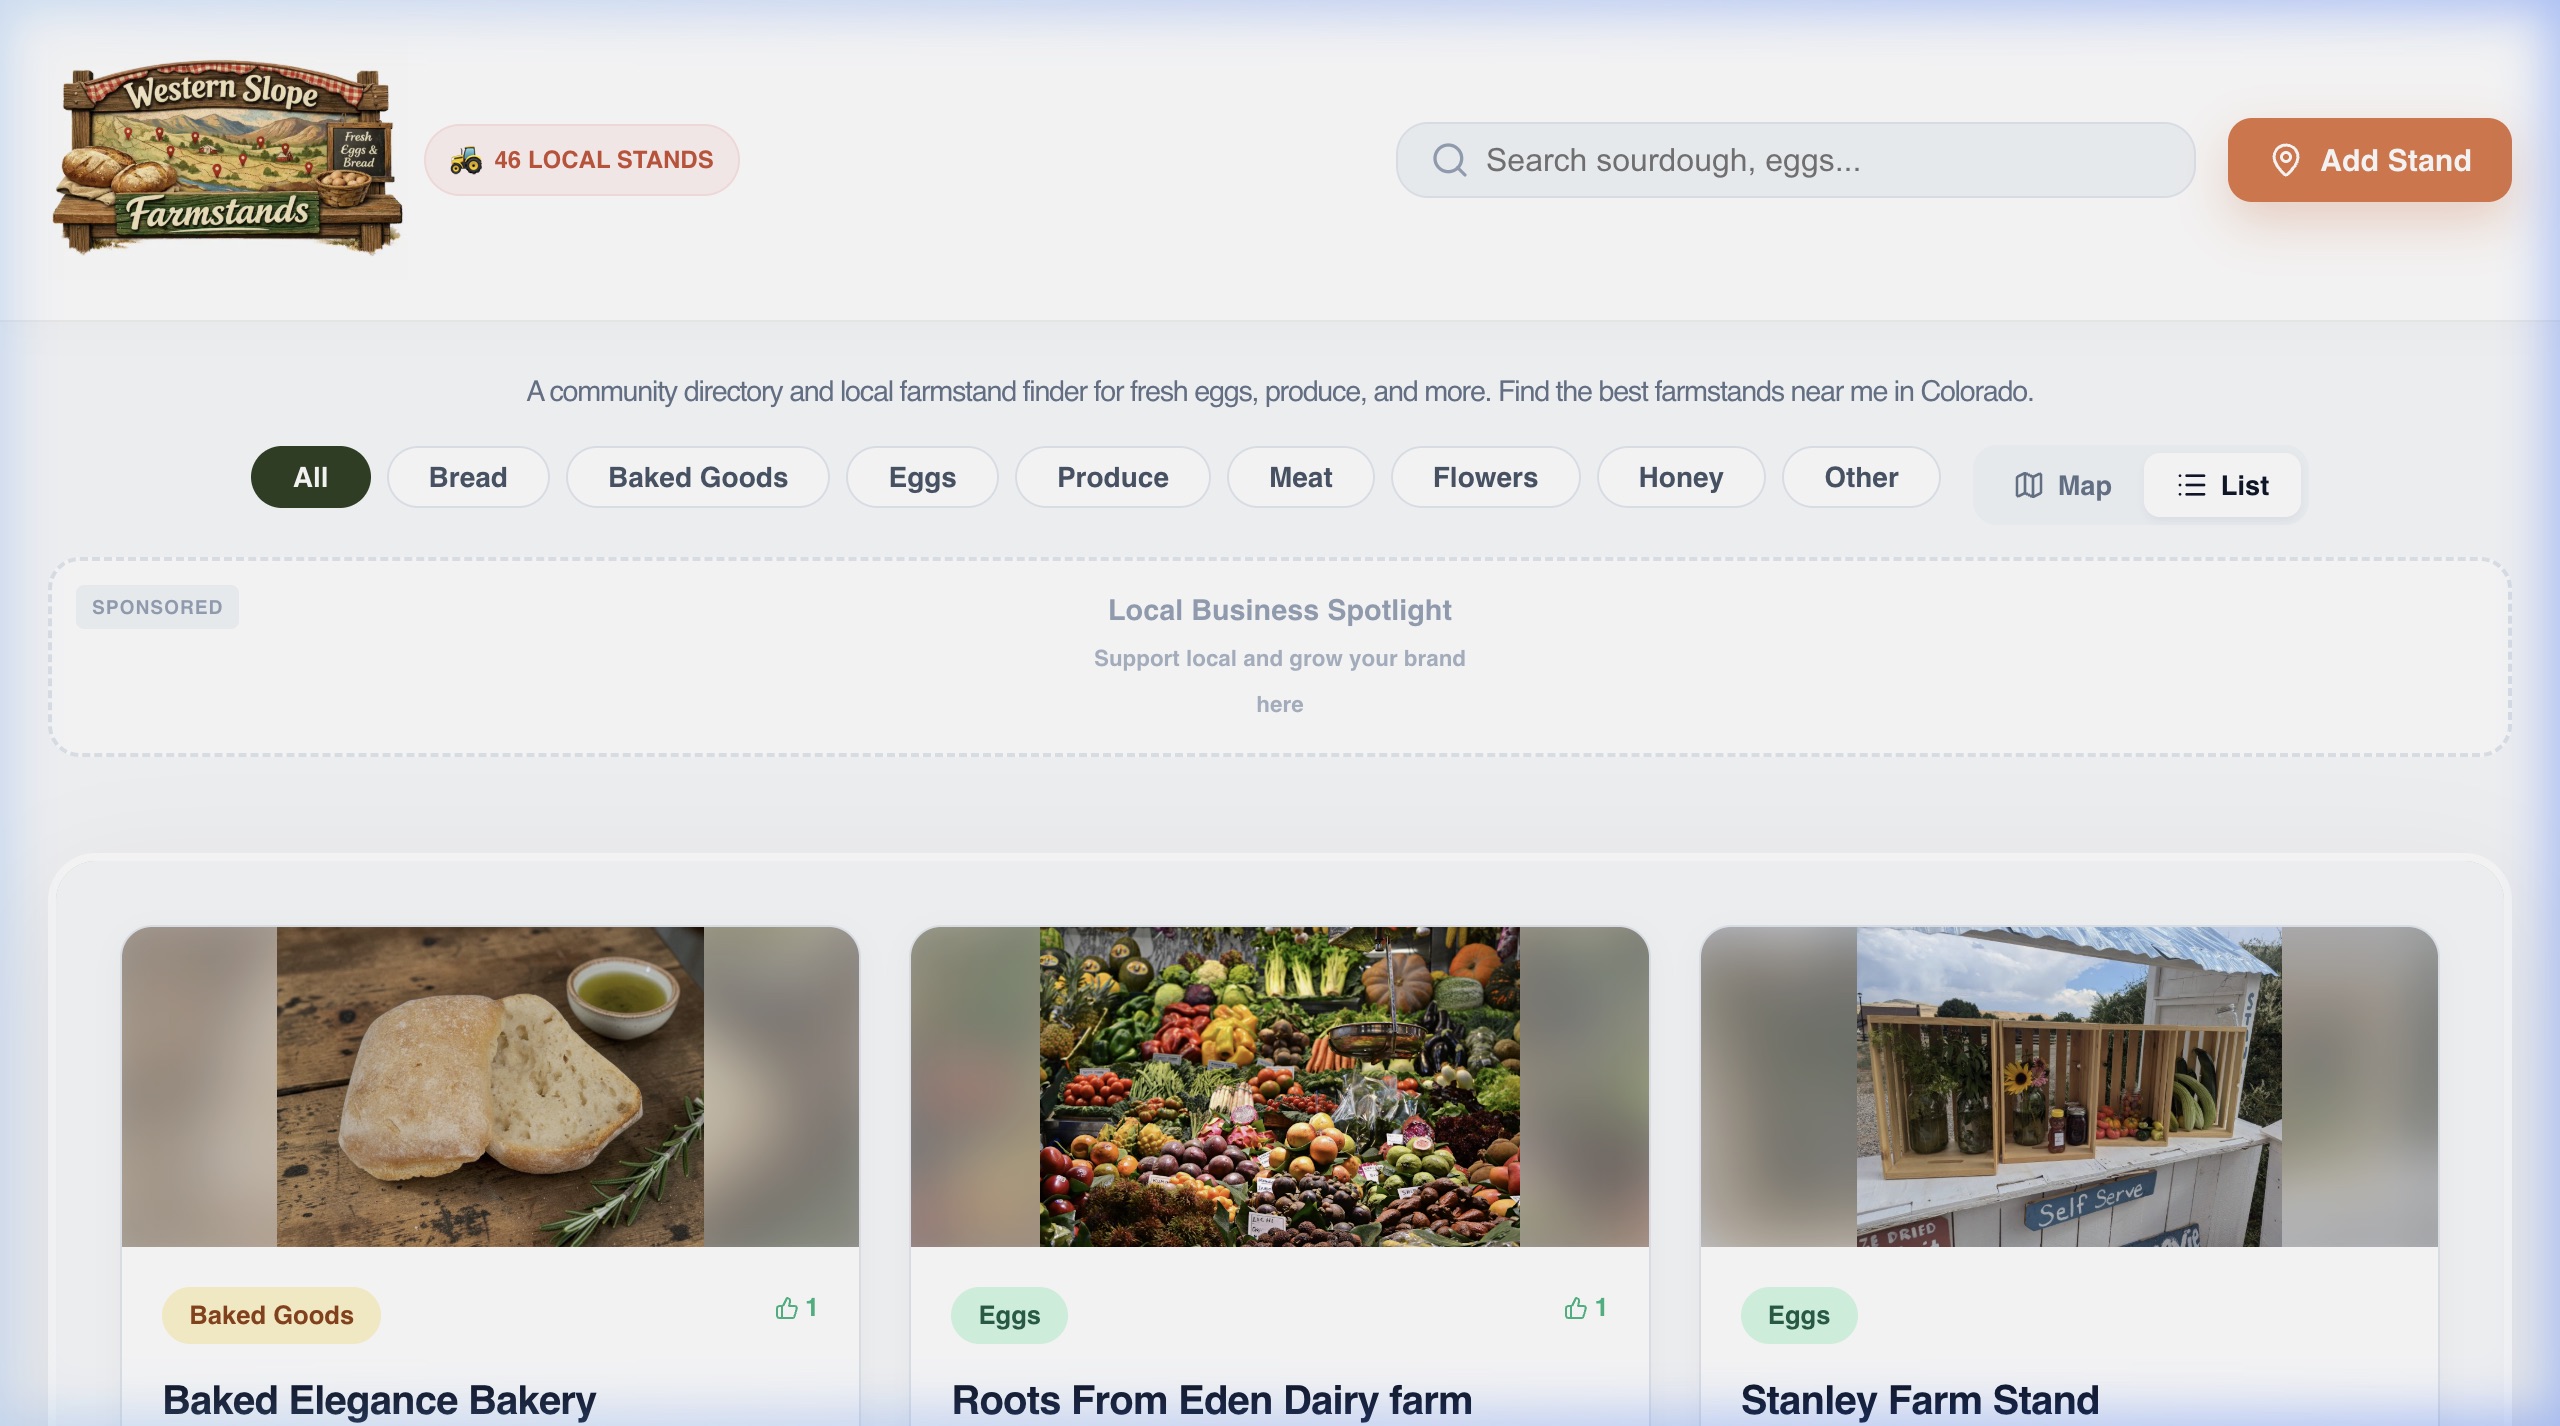Filter stands by Baked Goods pill
This screenshot has width=2560, height=1426.
[x=697, y=477]
